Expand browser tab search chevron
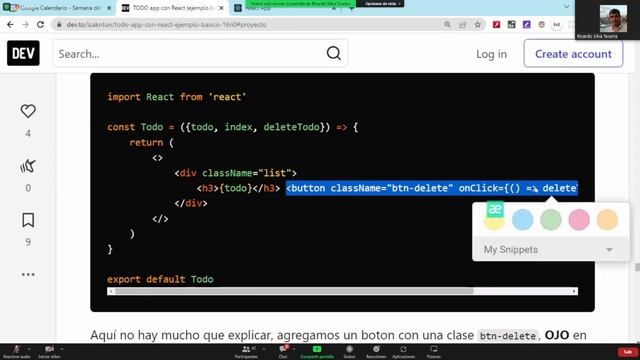Viewport: 640px width, 360px height. [567, 7]
